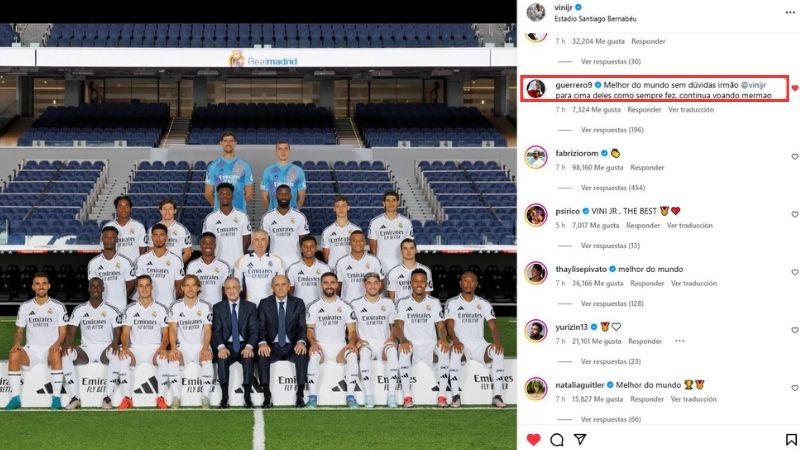The width and height of the screenshot is (800, 450).
Task: Like fabriziorom's comment
Action: tap(794, 157)
